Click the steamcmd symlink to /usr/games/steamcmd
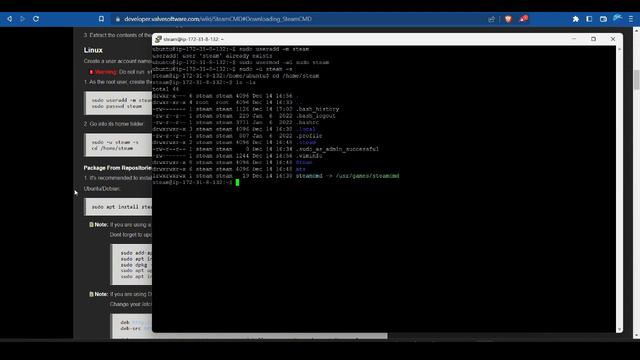The image size is (640, 360). tap(347, 176)
